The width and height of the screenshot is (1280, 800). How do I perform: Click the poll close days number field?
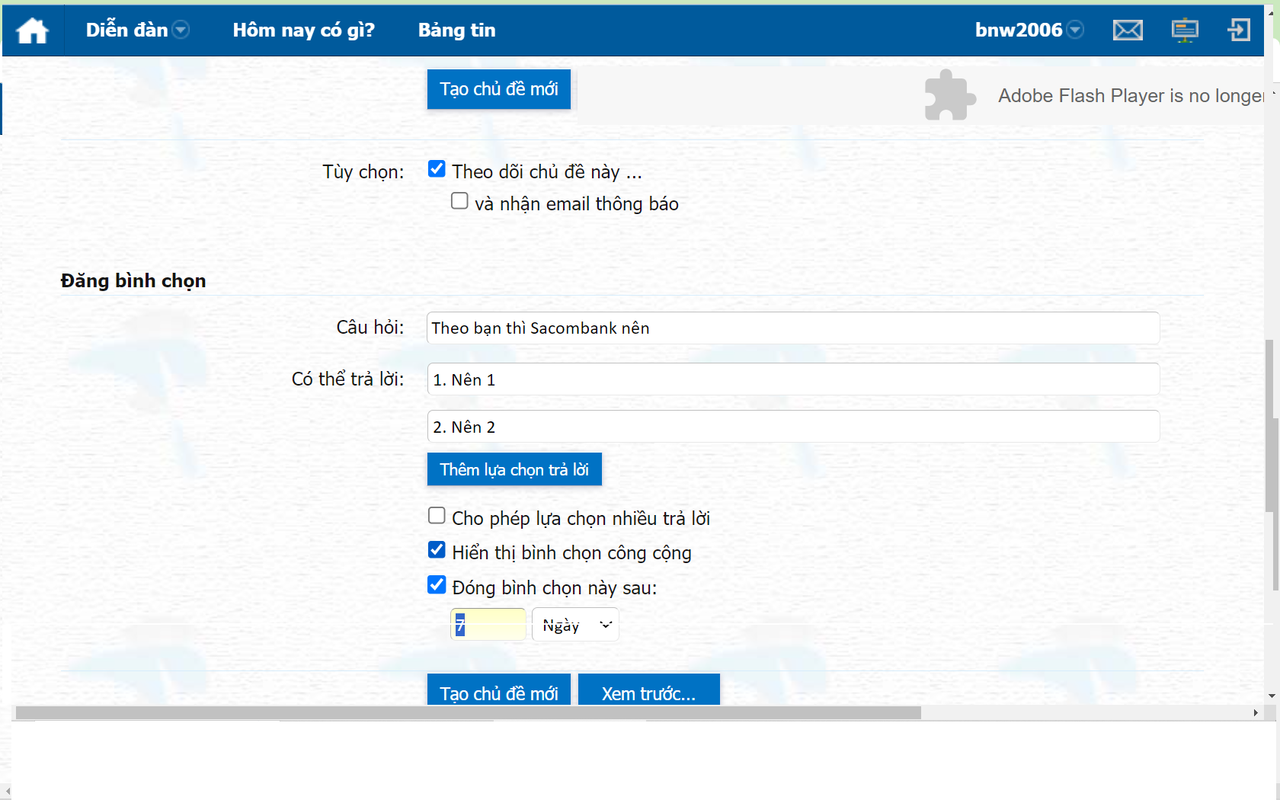click(488, 625)
